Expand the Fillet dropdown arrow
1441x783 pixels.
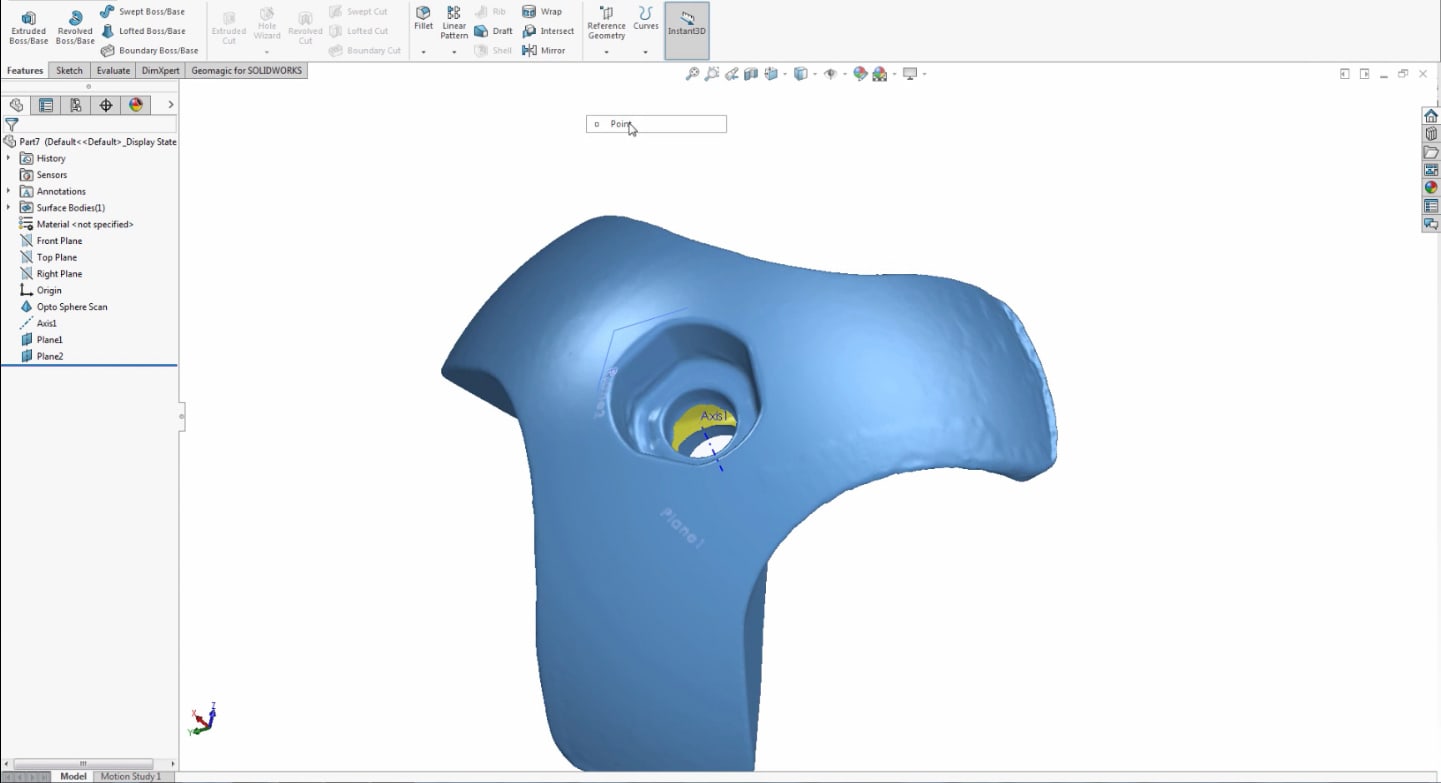pos(424,52)
